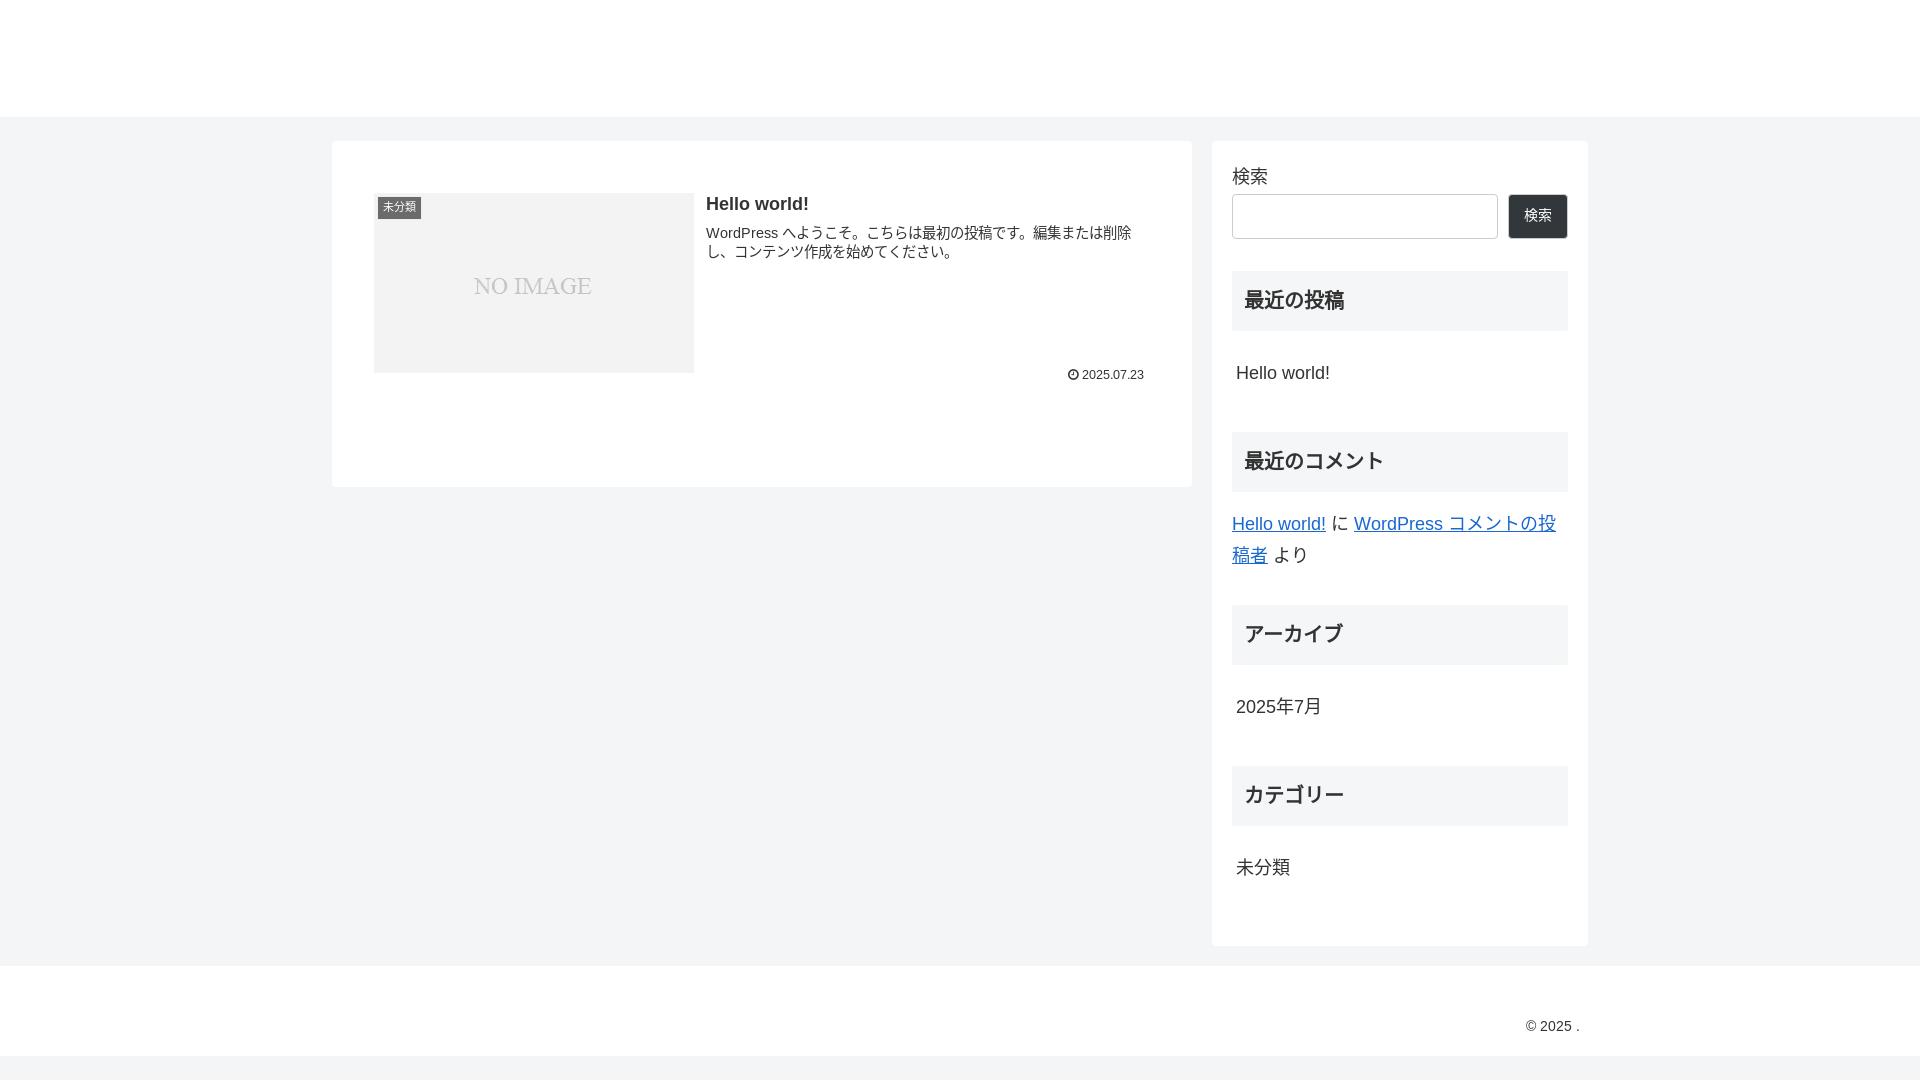The image size is (1920, 1080).
Task: Open the NO IMAGE post thumbnail
Action: click(x=533, y=283)
